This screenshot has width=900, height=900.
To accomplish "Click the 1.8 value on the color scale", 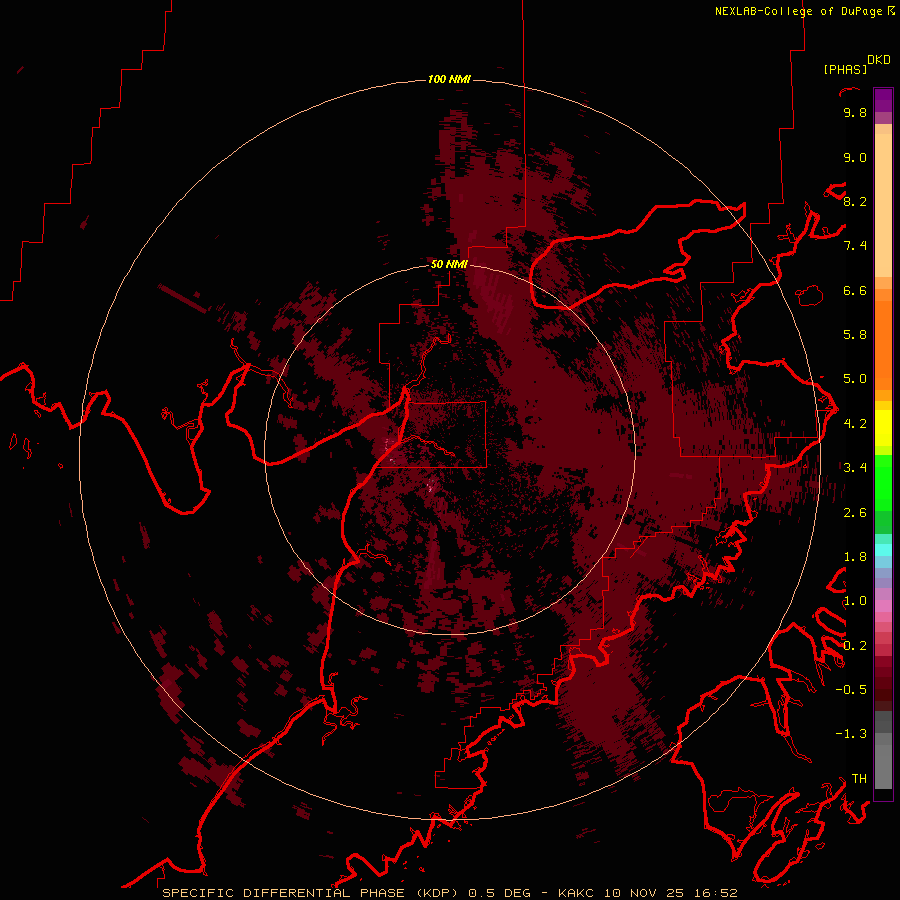I will click(855, 557).
